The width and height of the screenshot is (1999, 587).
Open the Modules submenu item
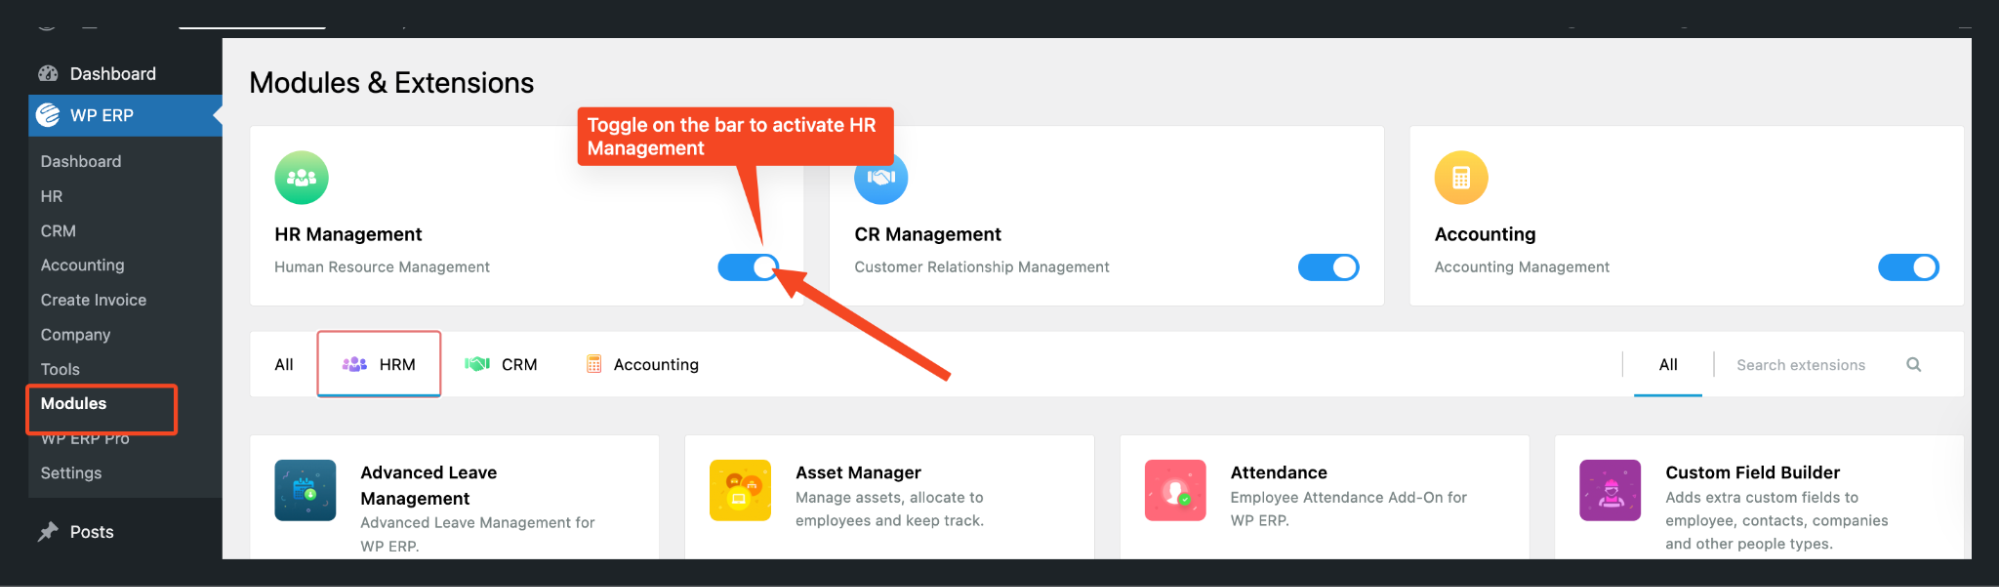pyautogui.click(x=73, y=404)
